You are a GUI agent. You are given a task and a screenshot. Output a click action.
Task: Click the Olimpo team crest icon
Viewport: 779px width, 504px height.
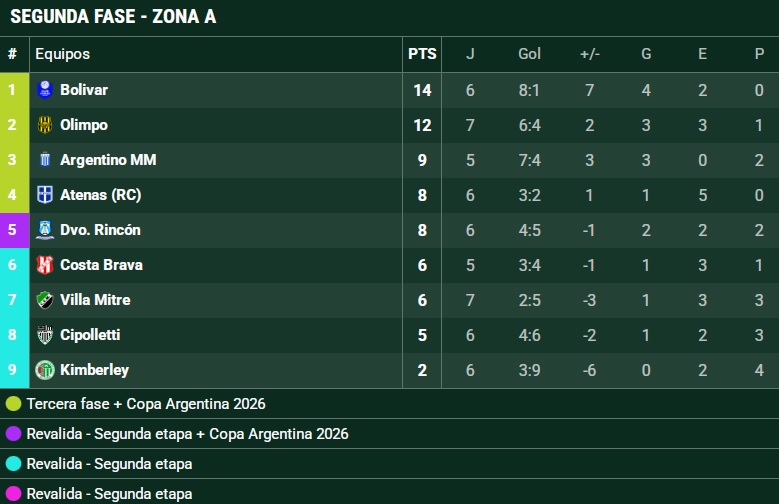tap(45, 125)
